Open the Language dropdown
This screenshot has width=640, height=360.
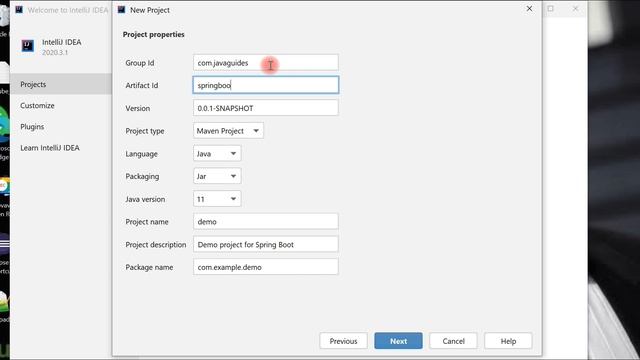(217, 154)
